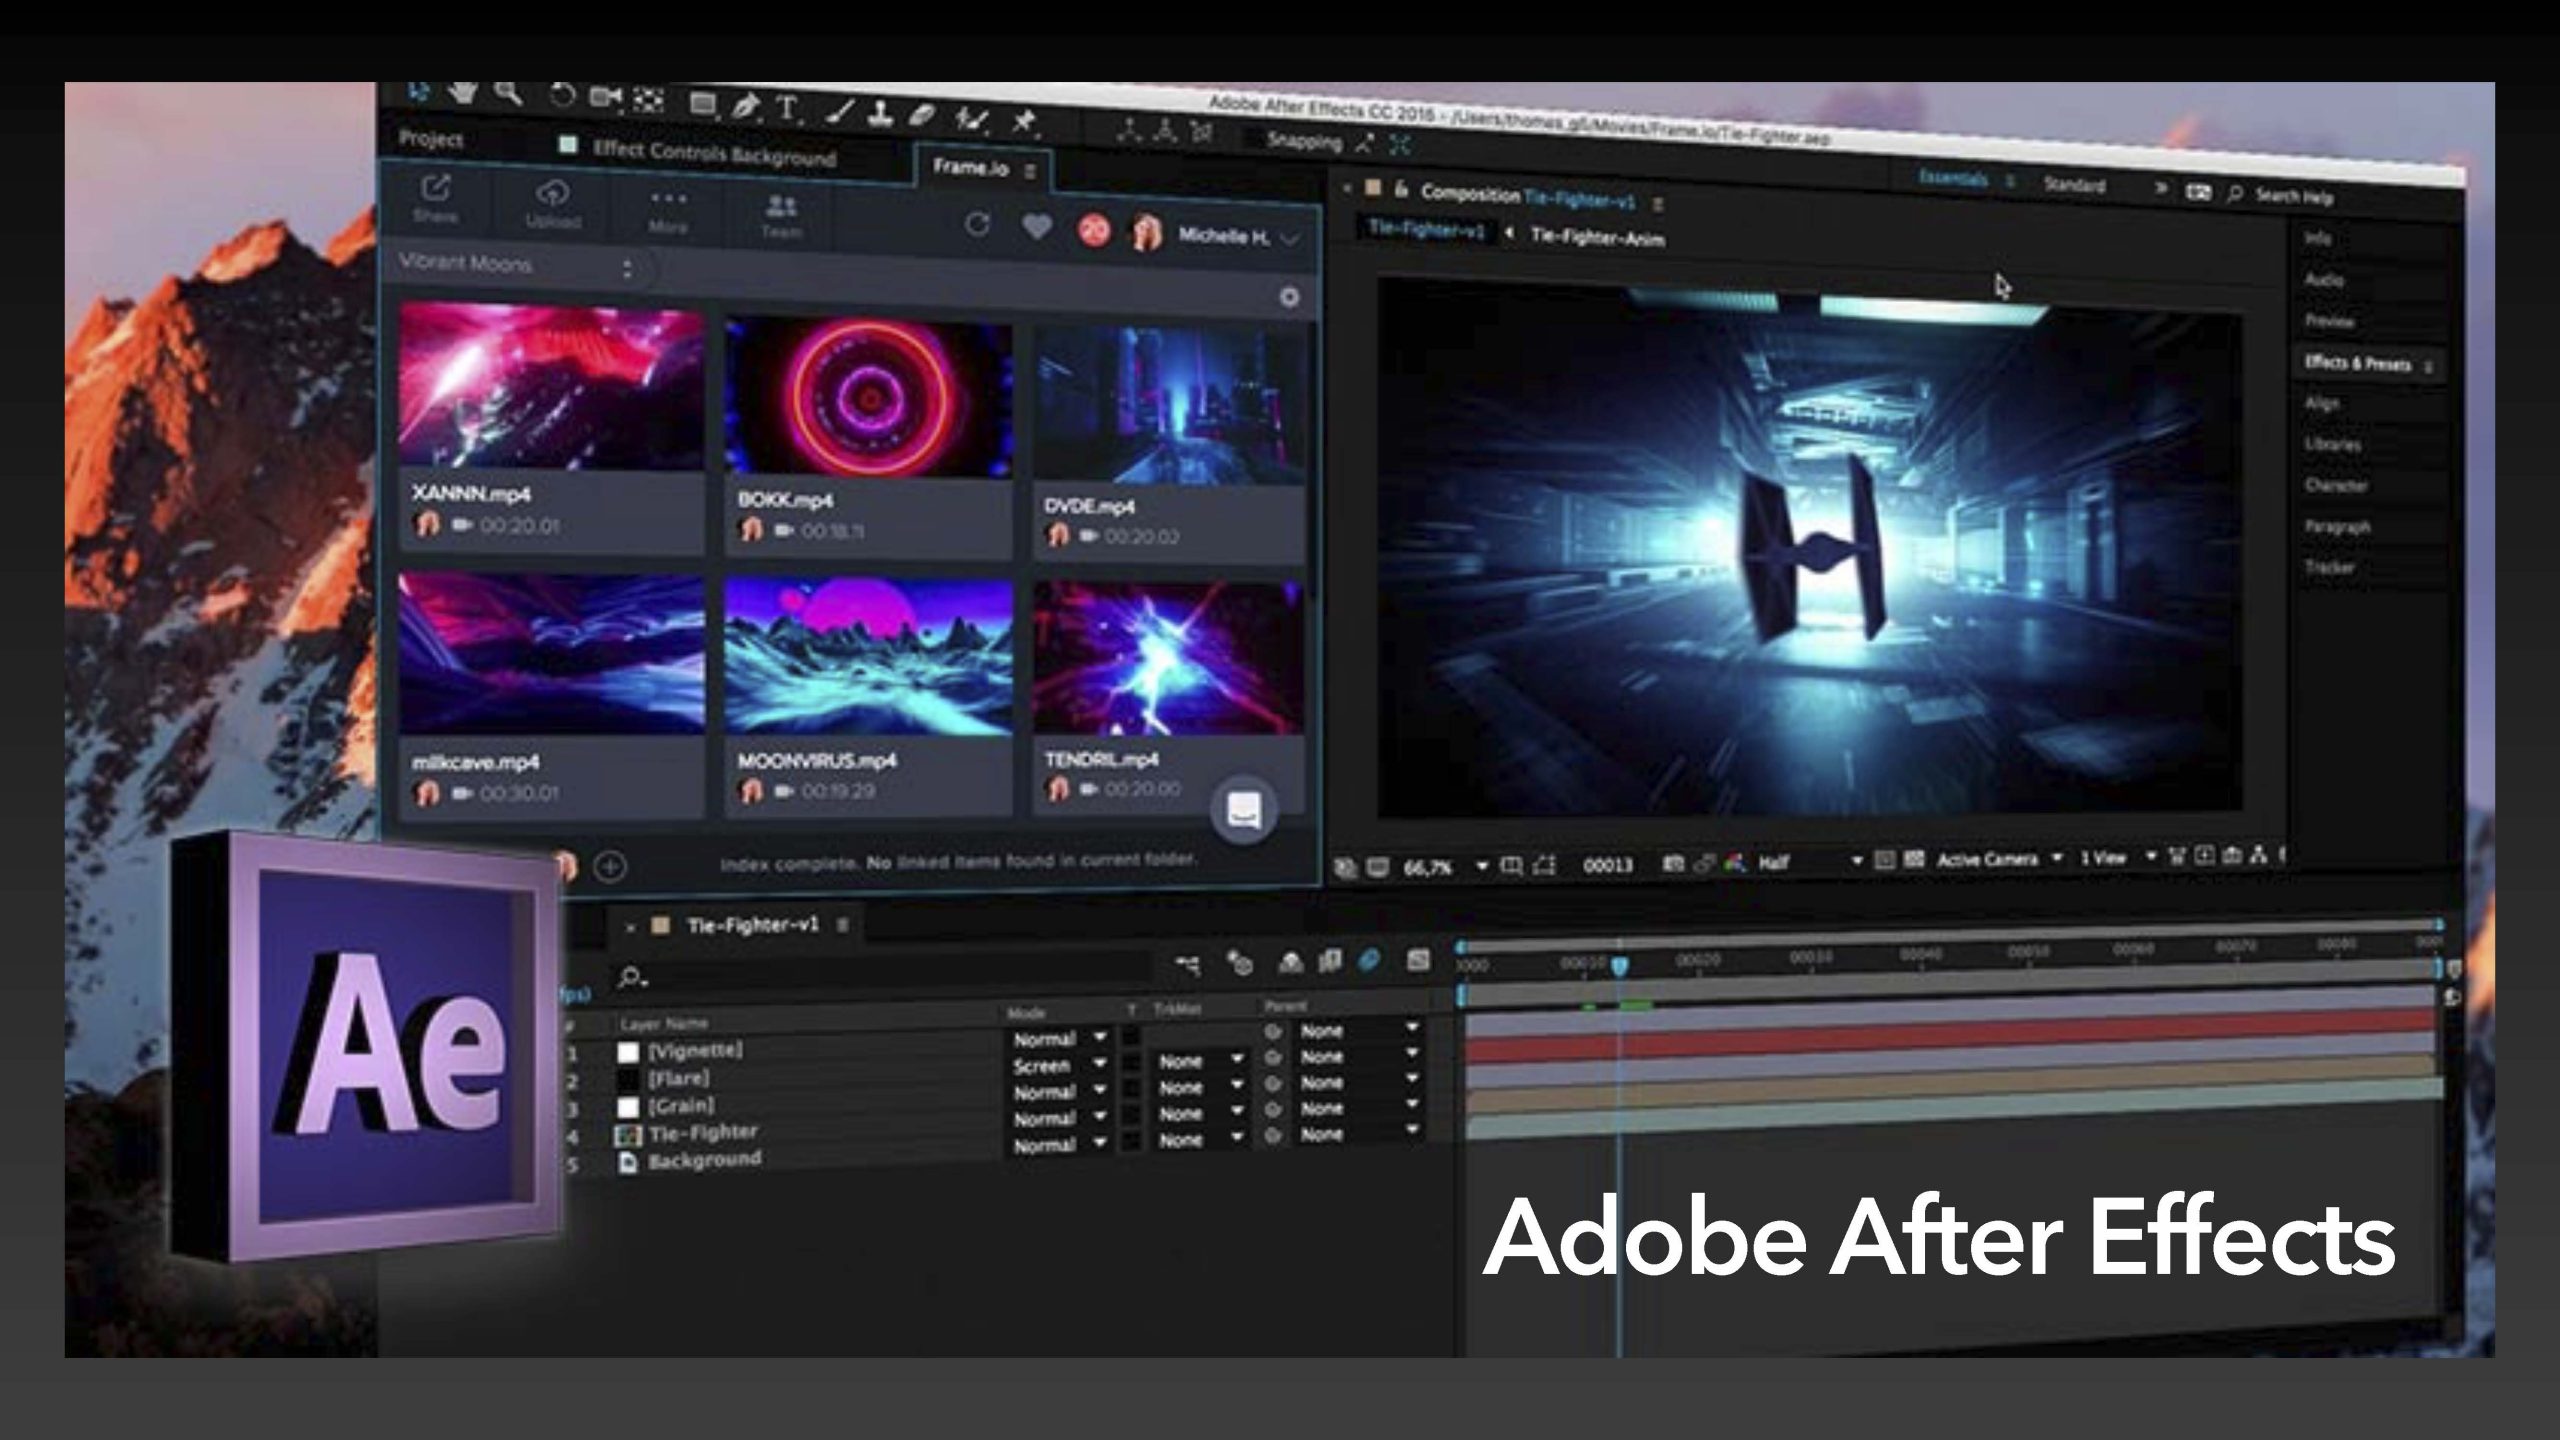
Task: Toggle frame blending switch in timeline
Action: 1330,961
